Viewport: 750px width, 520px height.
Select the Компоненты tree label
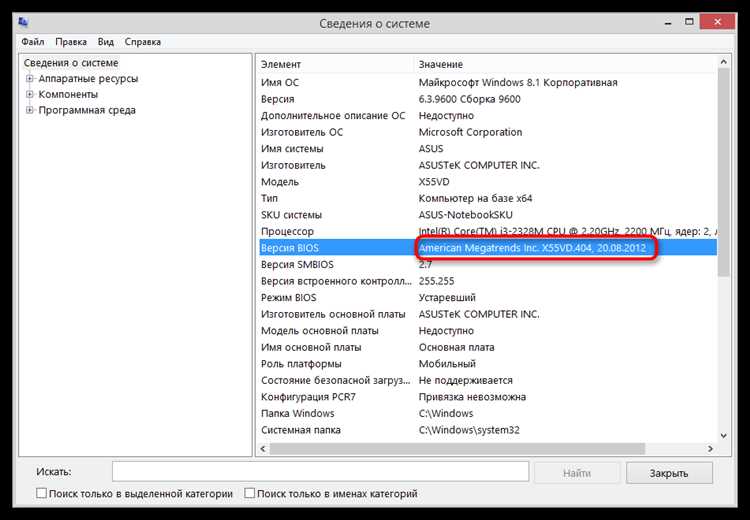(x=68, y=94)
